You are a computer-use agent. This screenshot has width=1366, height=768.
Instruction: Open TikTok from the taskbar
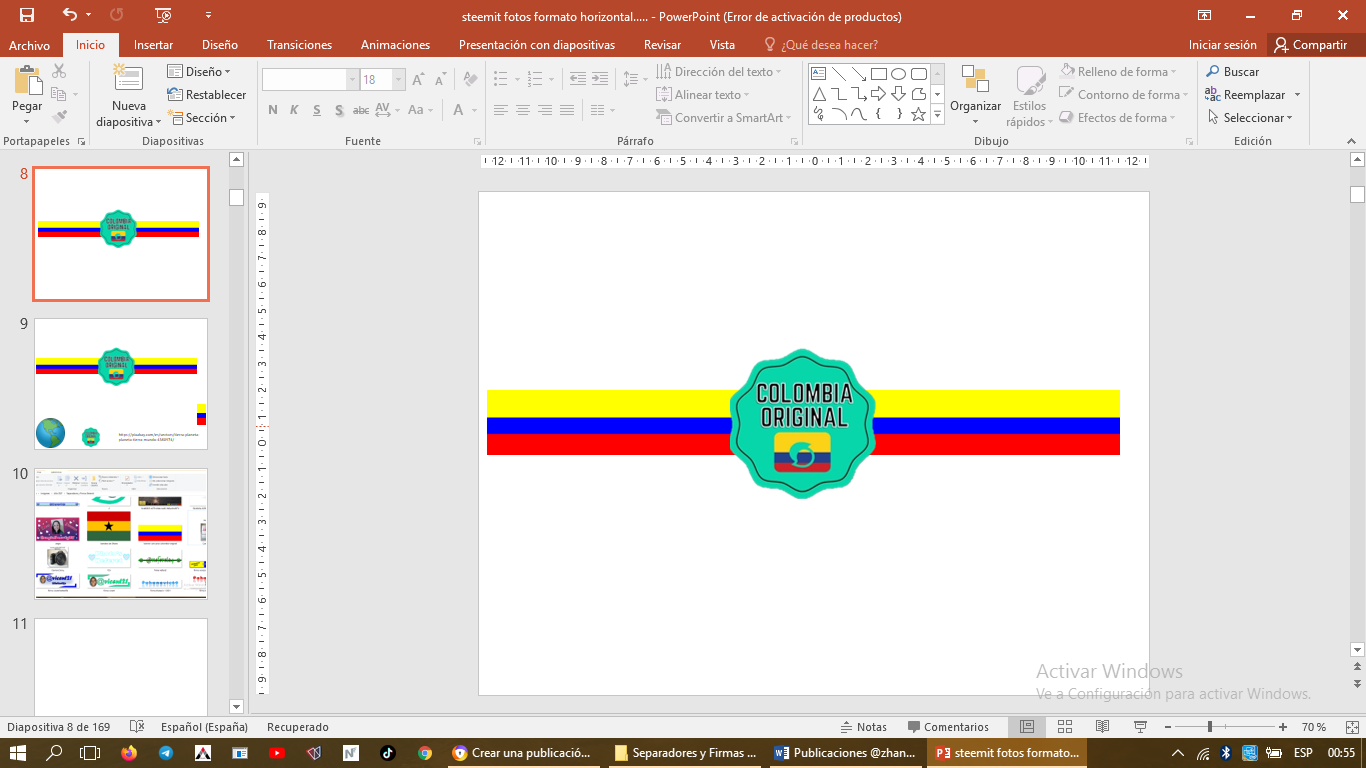coord(388,753)
